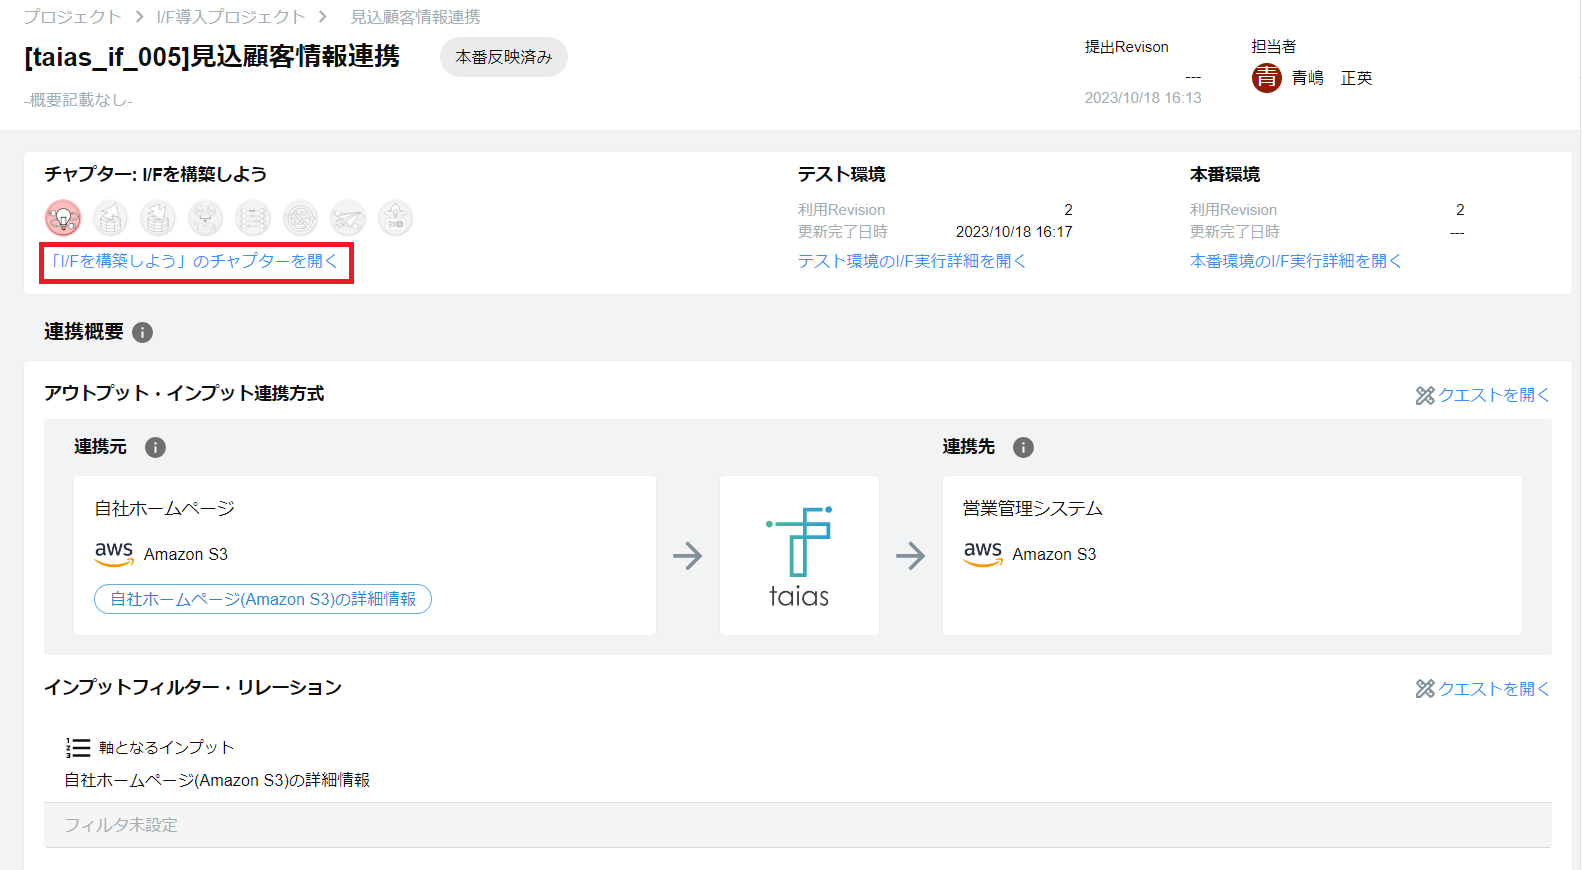The width and height of the screenshot is (1582, 870).
Task: Open クエストを開く for the 連携方式 section
Action: click(1494, 395)
